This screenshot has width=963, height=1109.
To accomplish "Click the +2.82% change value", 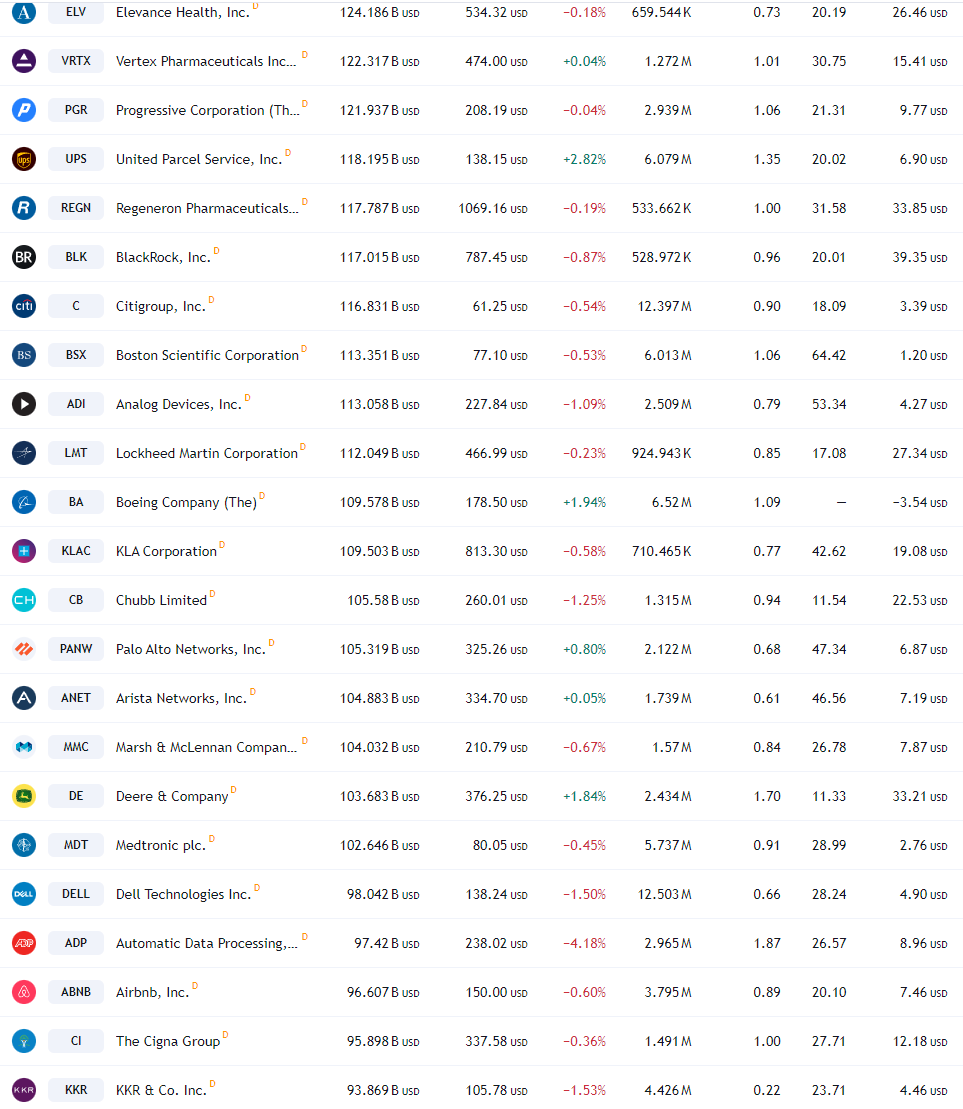I will pyautogui.click(x=584, y=159).
